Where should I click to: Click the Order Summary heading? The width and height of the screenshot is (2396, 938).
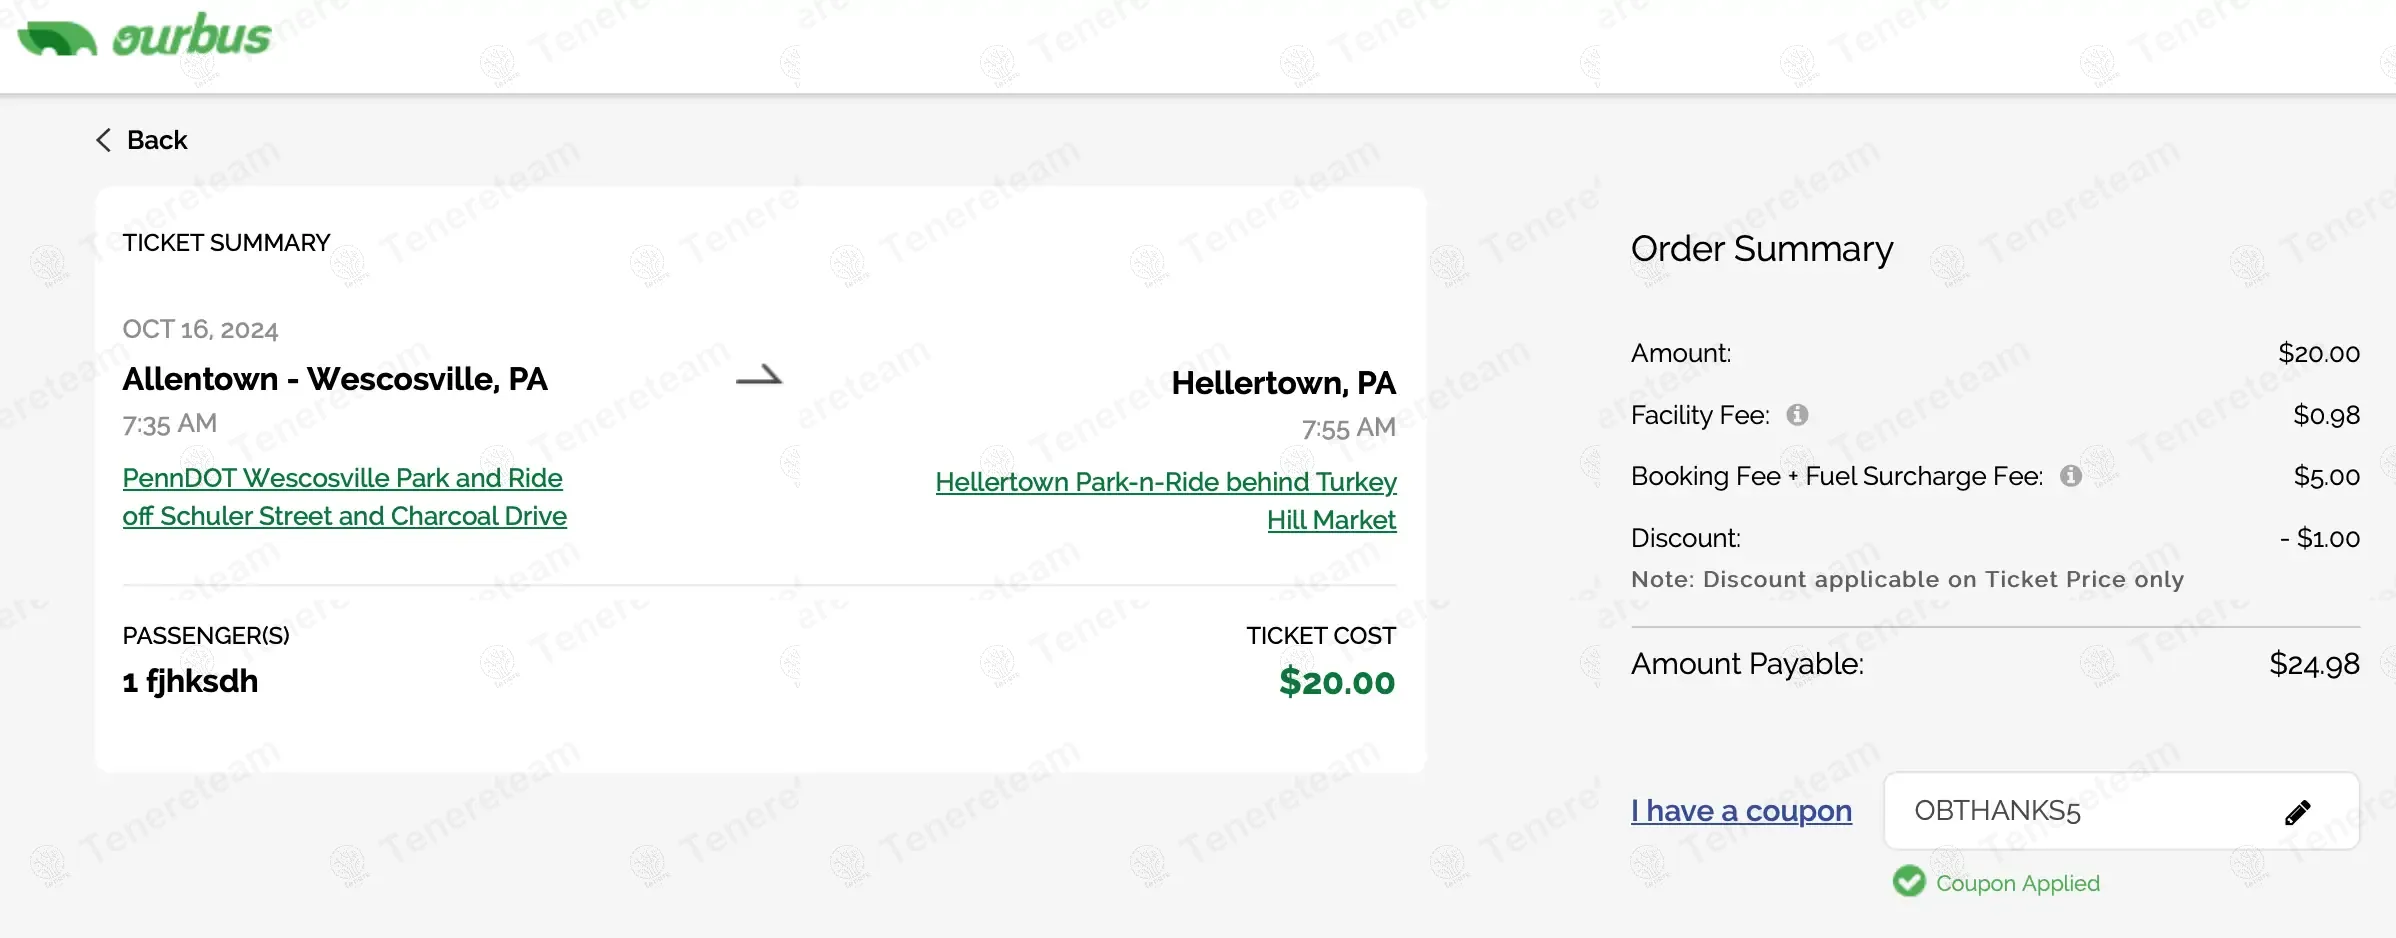point(1761,249)
